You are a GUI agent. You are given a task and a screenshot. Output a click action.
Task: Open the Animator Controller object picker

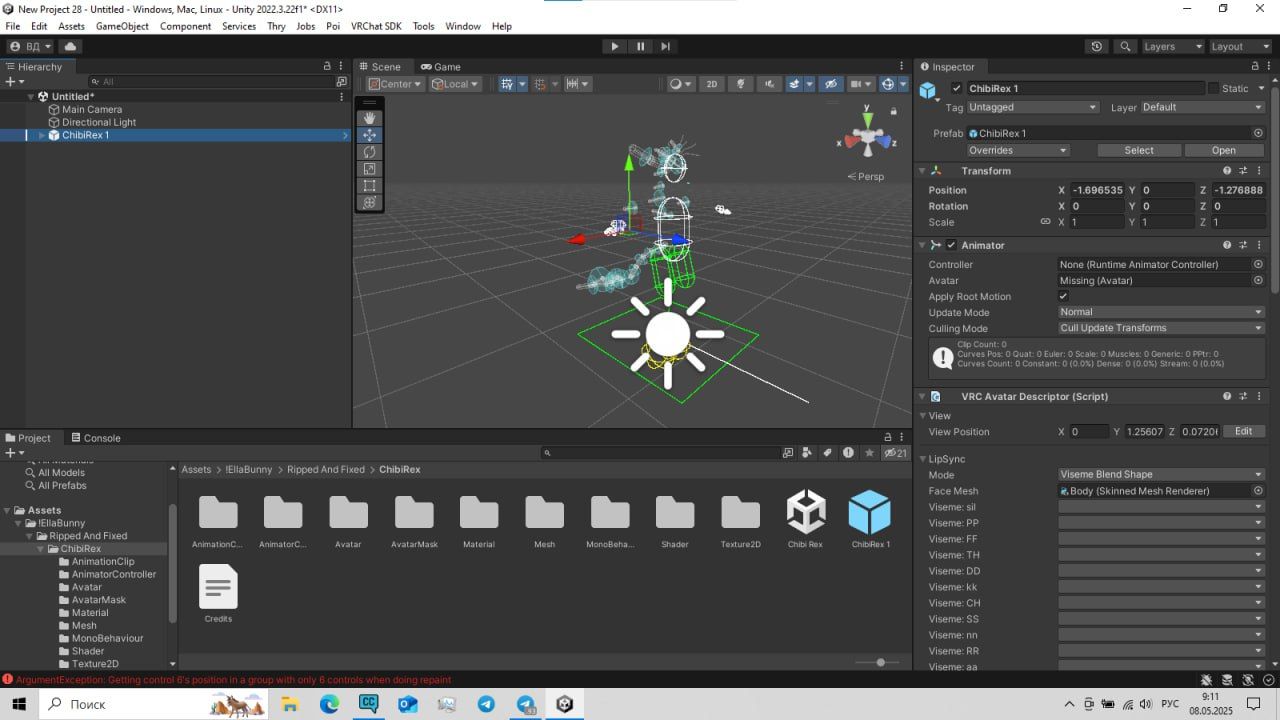point(1258,265)
